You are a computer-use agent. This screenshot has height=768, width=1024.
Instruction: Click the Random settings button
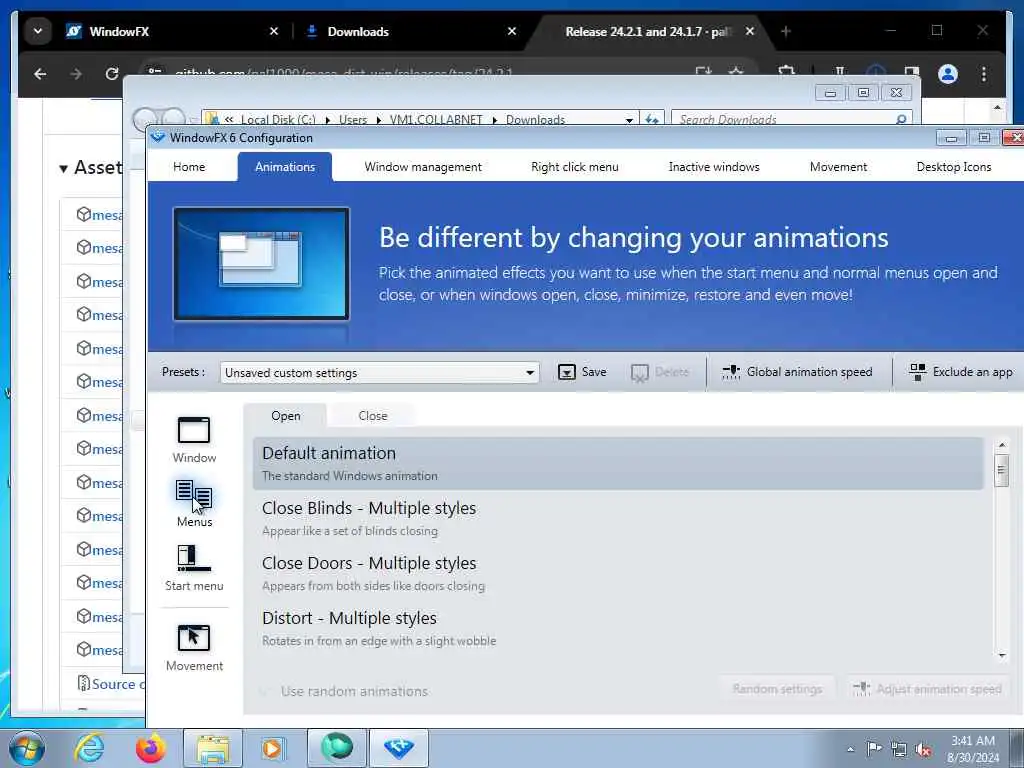(777, 689)
